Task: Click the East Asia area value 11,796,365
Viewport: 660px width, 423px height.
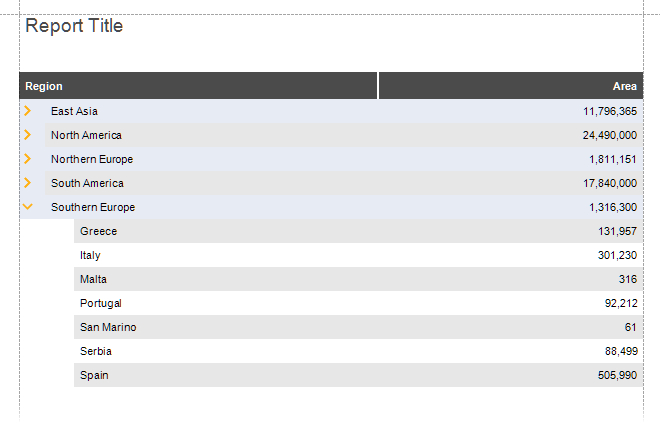Action: click(610, 111)
